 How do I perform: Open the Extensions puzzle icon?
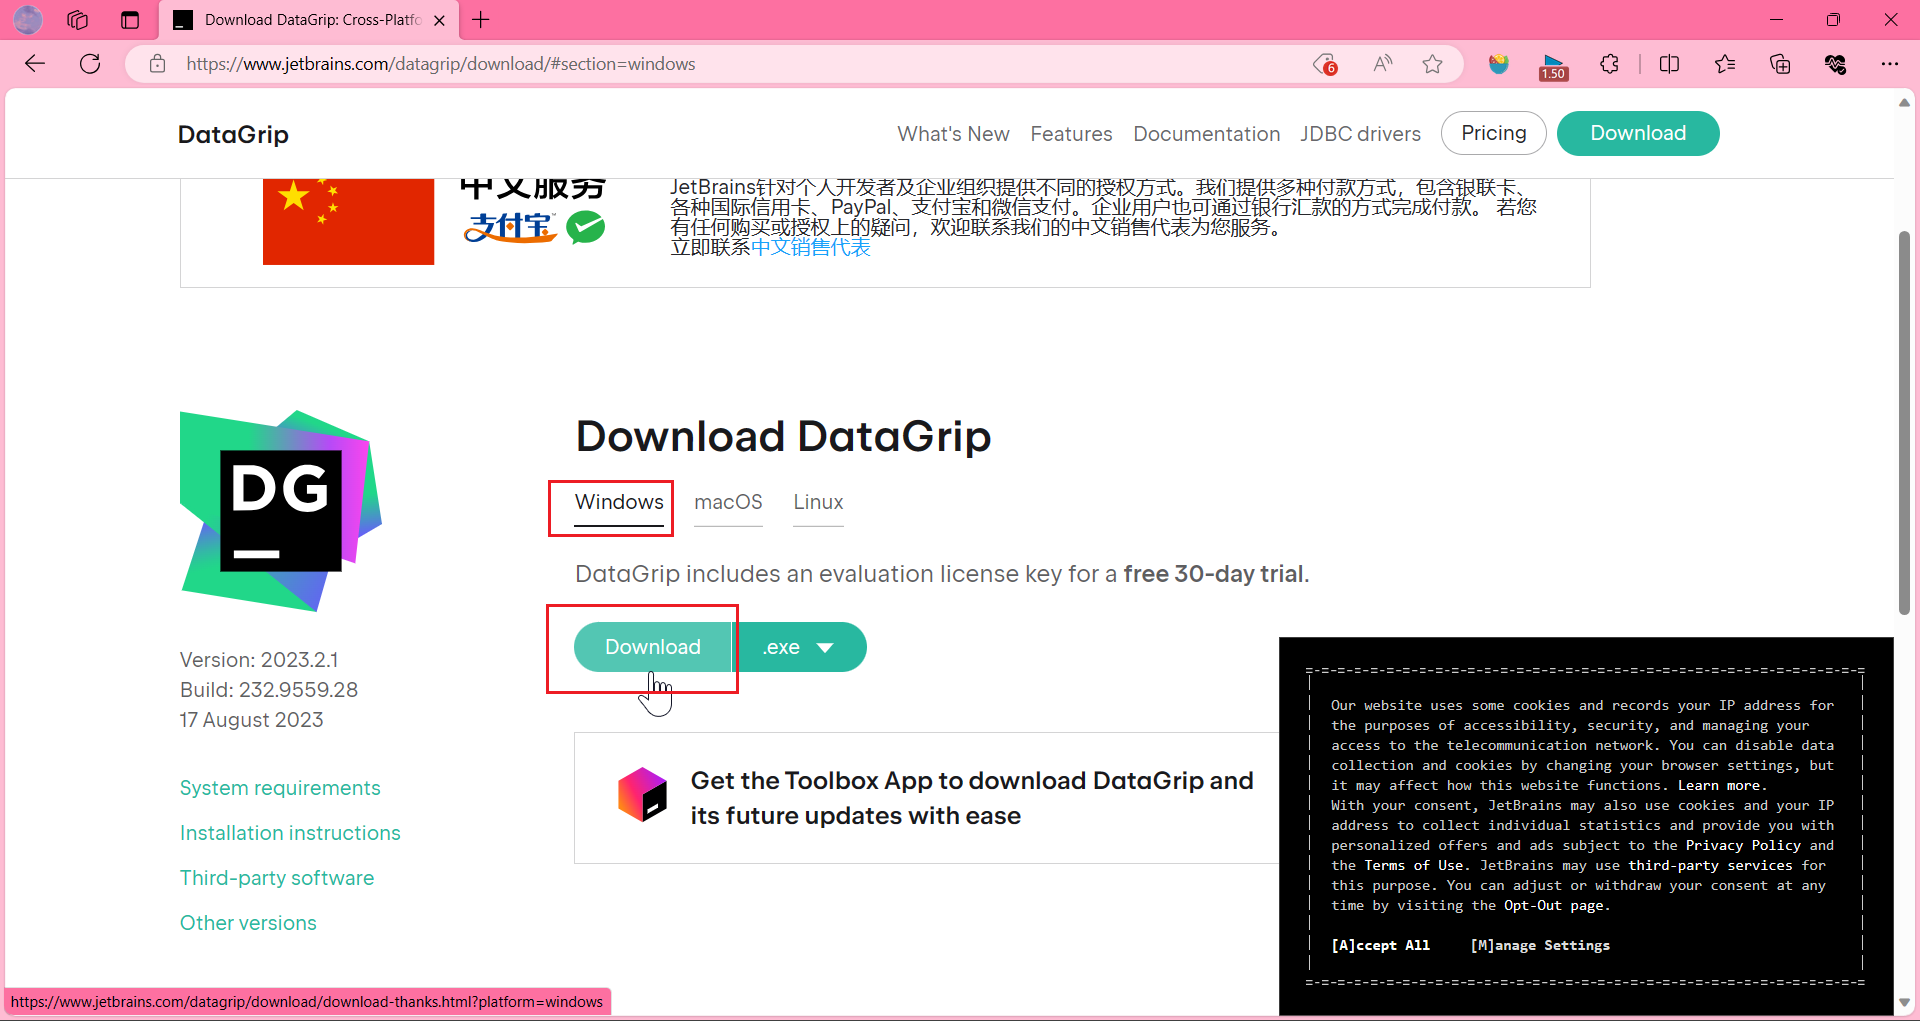[1609, 64]
